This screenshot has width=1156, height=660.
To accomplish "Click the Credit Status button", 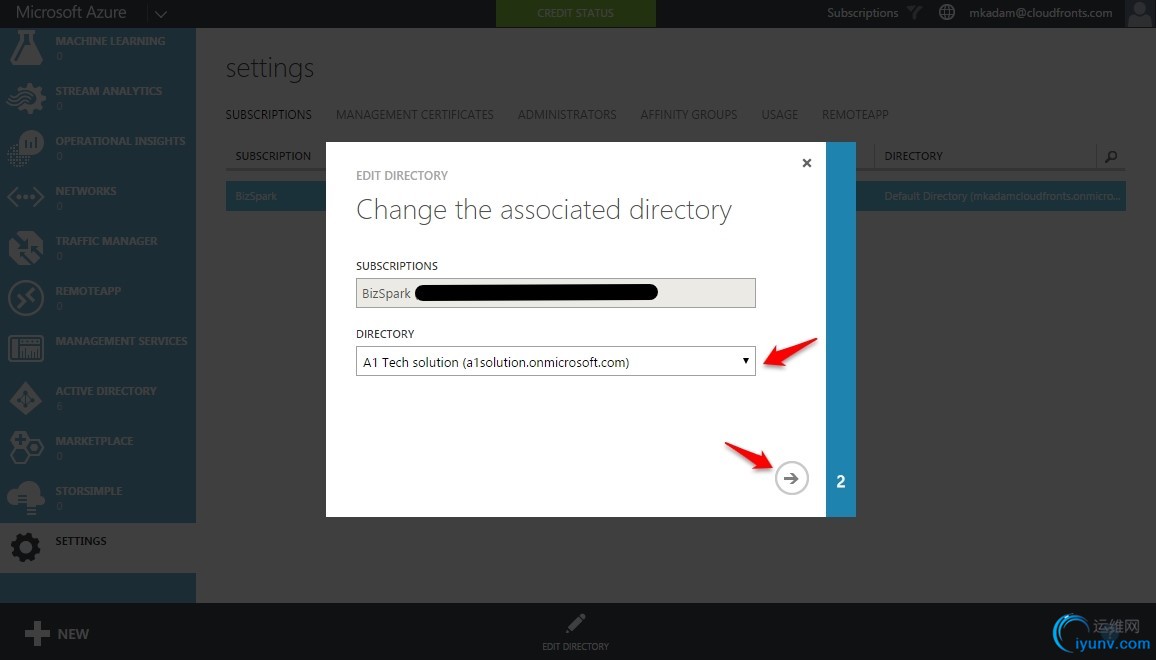I will click(575, 13).
